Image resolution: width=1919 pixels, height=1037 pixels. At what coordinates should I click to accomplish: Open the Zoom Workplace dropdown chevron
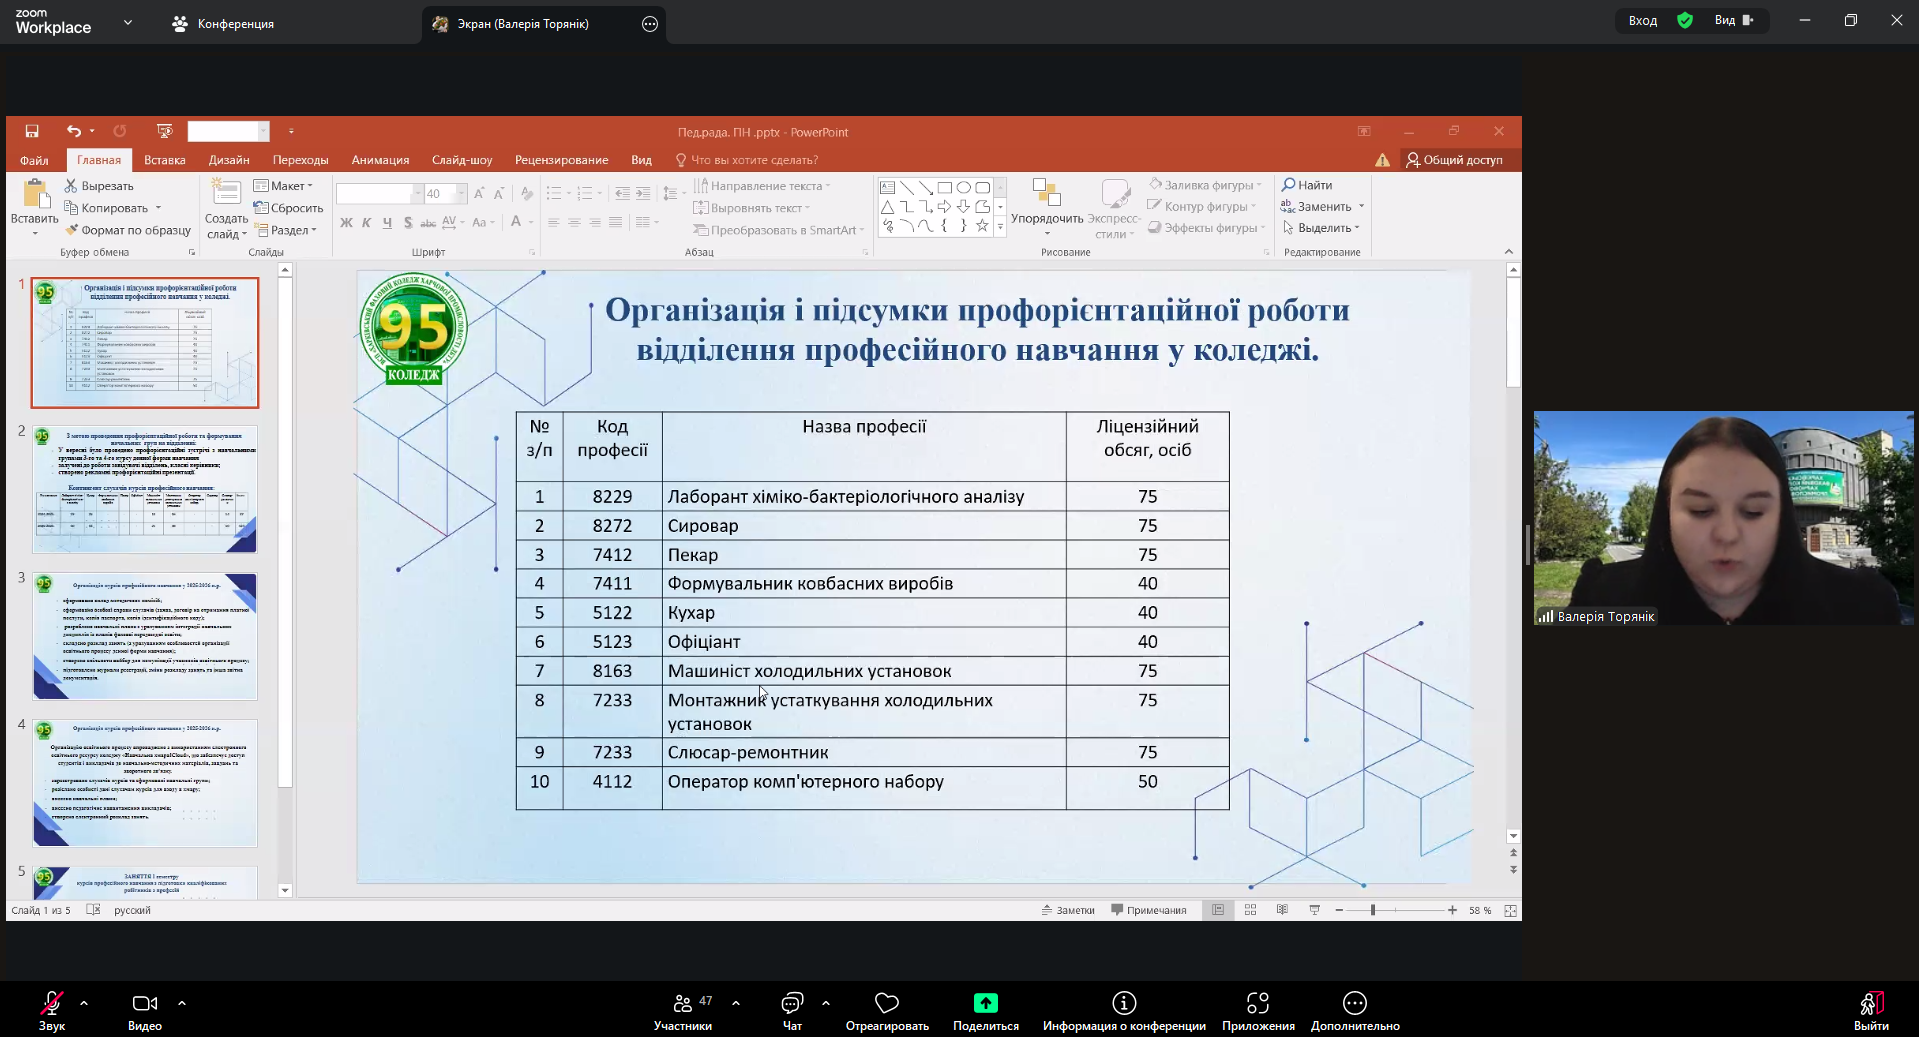128,22
